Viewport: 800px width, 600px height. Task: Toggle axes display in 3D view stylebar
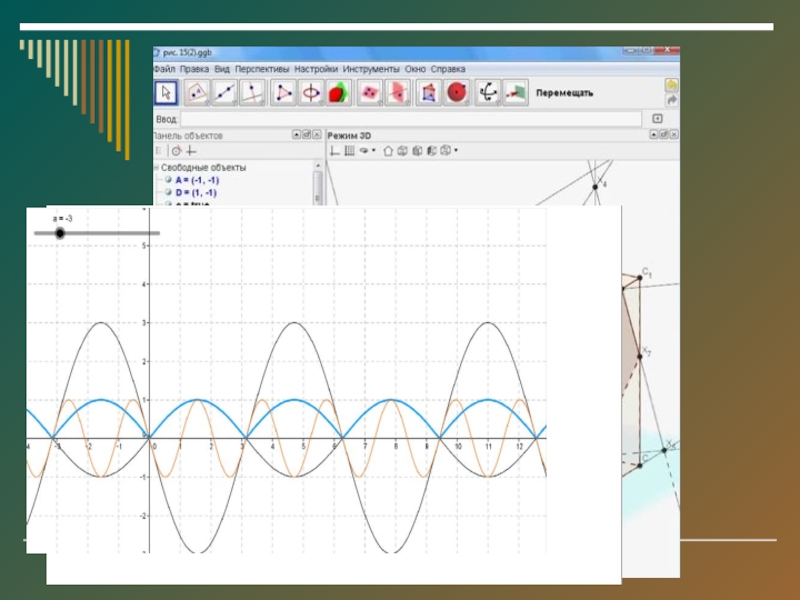point(334,151)
